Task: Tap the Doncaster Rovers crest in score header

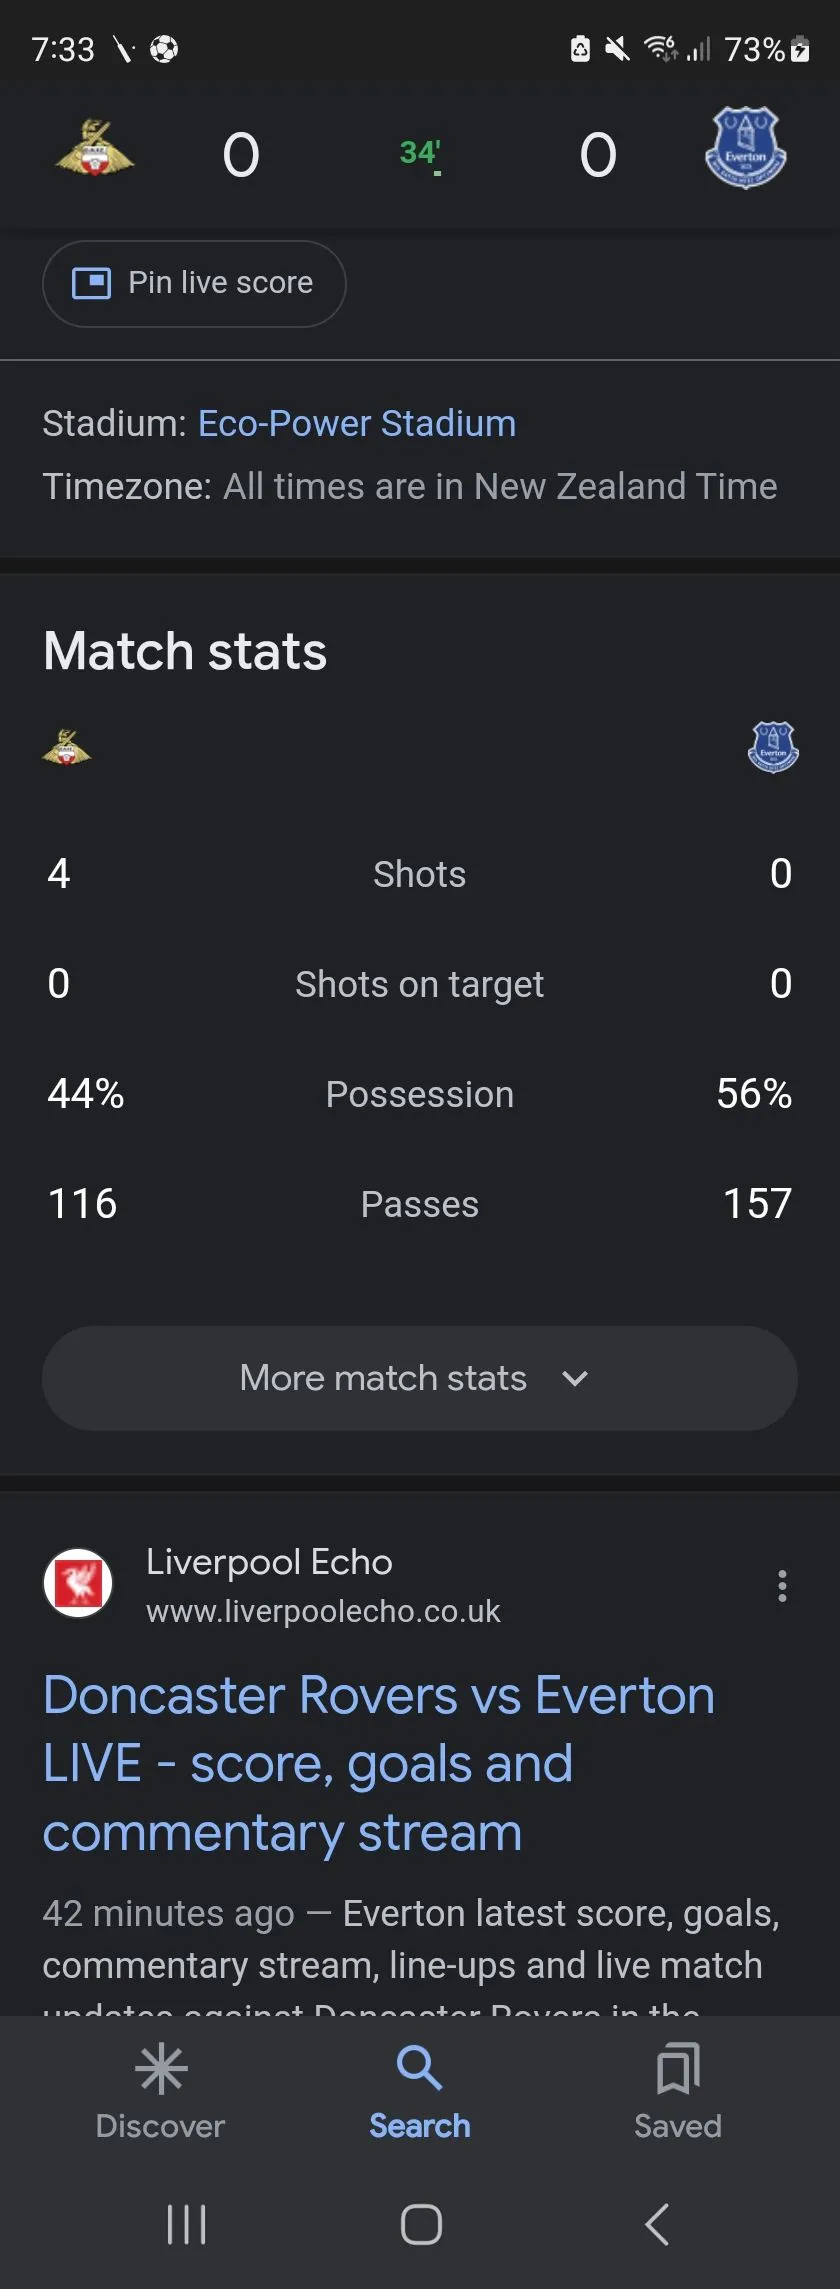Action: pos(95,149)
